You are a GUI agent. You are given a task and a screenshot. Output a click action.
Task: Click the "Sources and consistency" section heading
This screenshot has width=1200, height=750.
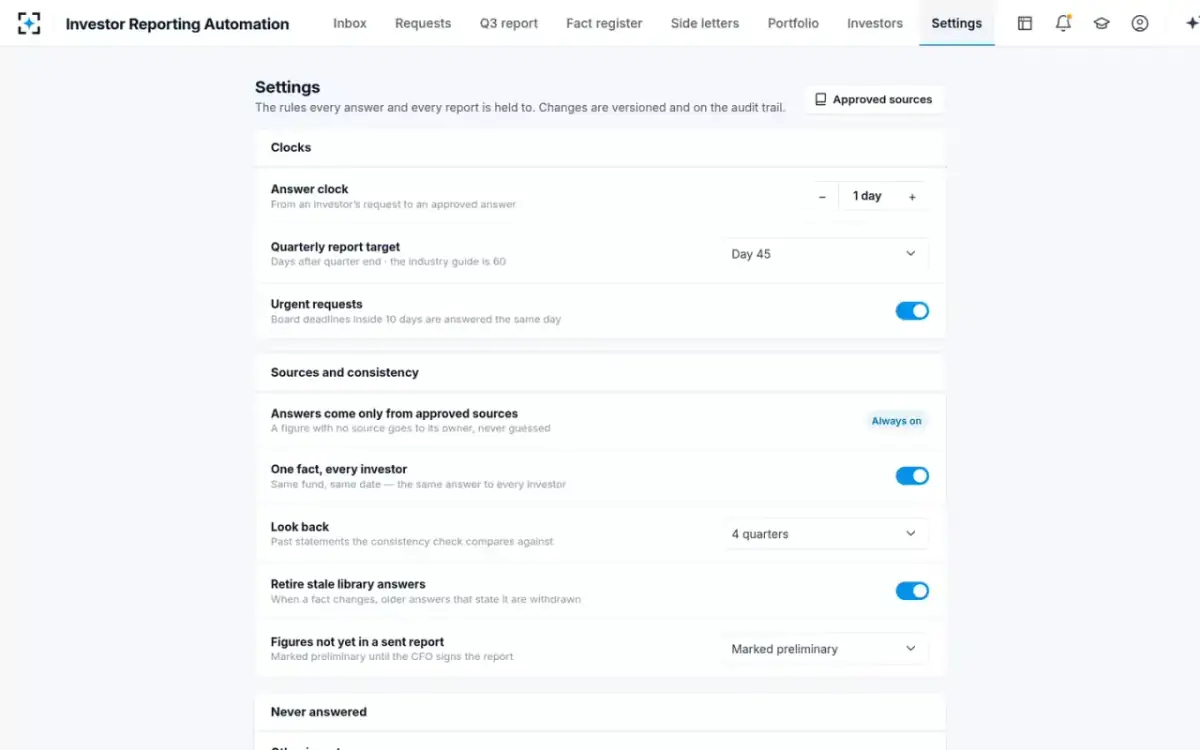click(x=345, y=372)
